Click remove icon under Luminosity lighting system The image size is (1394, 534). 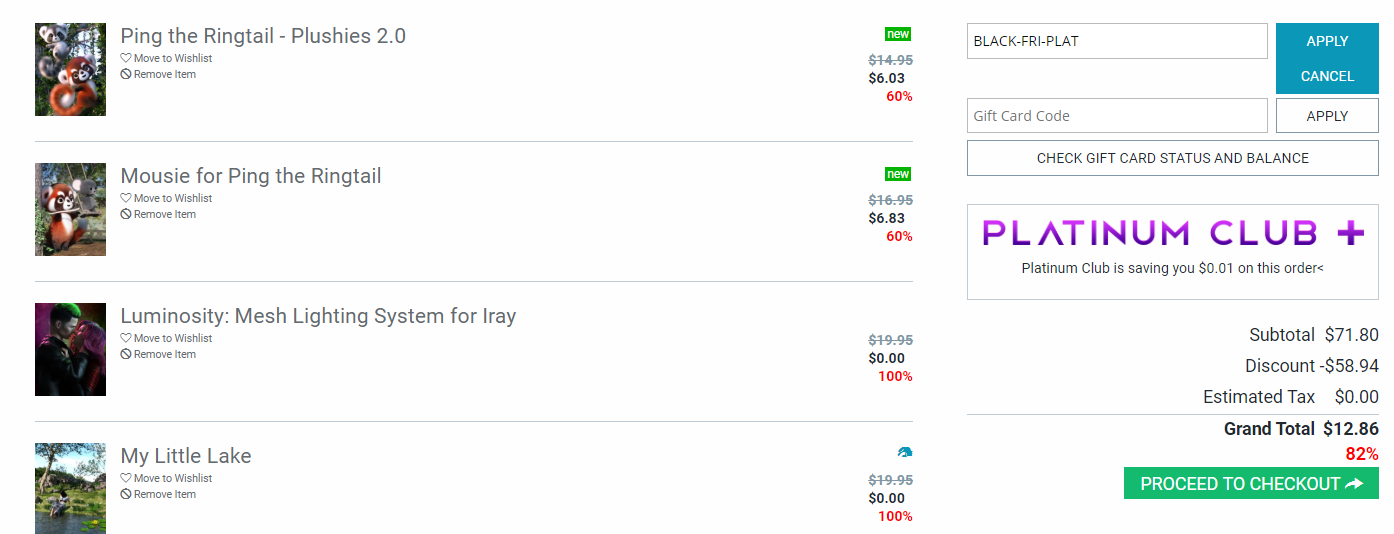coord(126,354)
